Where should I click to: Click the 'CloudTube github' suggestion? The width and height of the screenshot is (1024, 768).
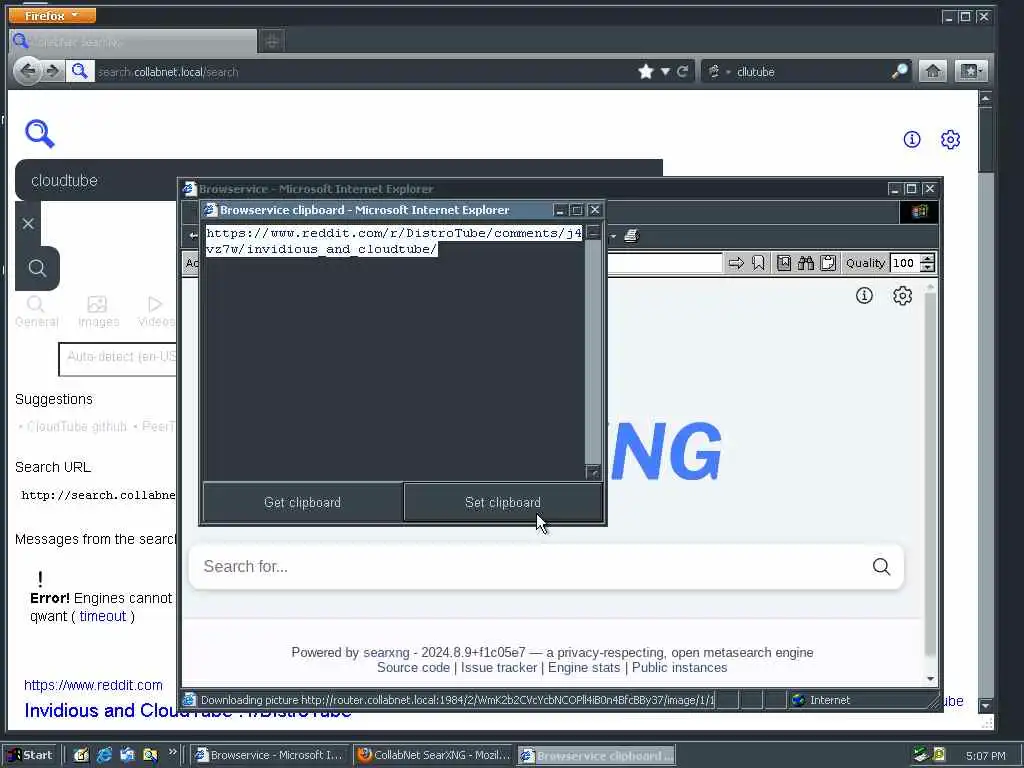point(76,426)
